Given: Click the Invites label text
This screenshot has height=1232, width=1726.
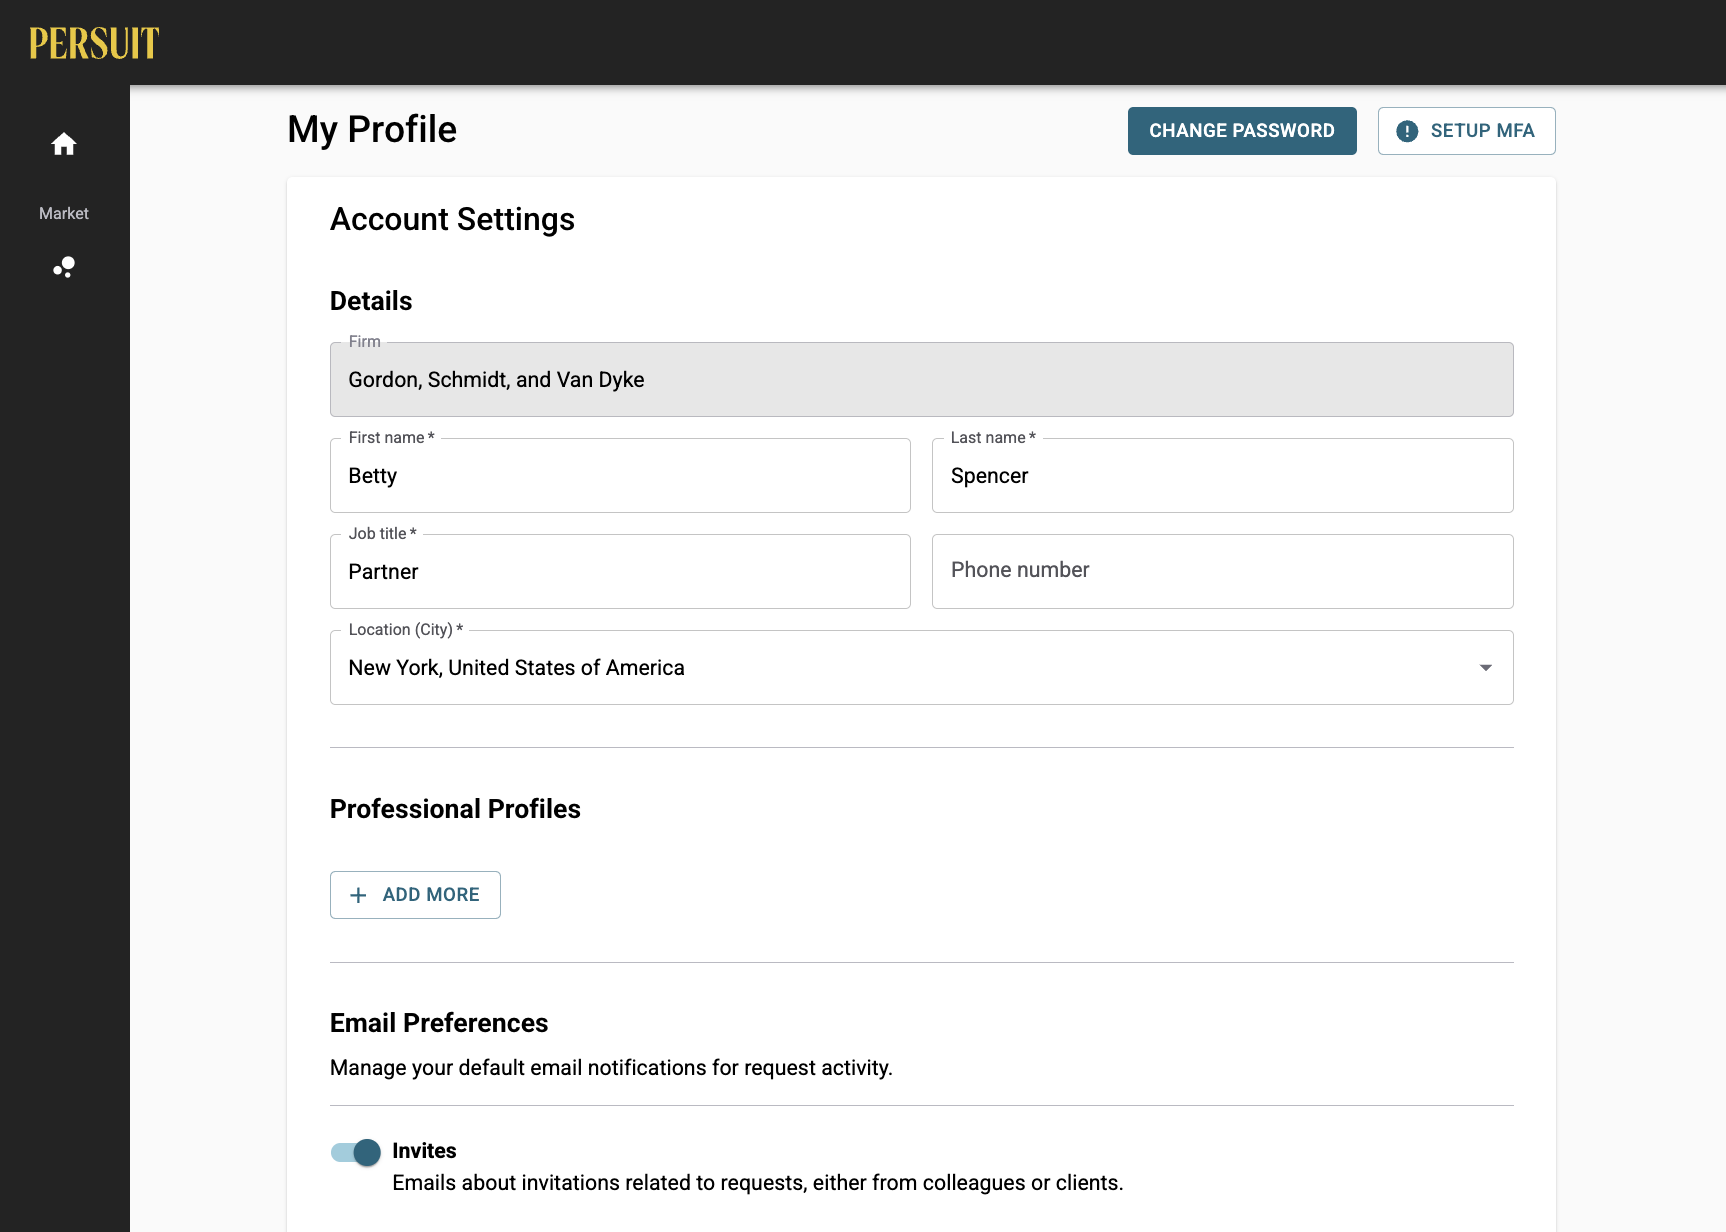Looking at the screenshot, I should click(x=424, y=1151).
